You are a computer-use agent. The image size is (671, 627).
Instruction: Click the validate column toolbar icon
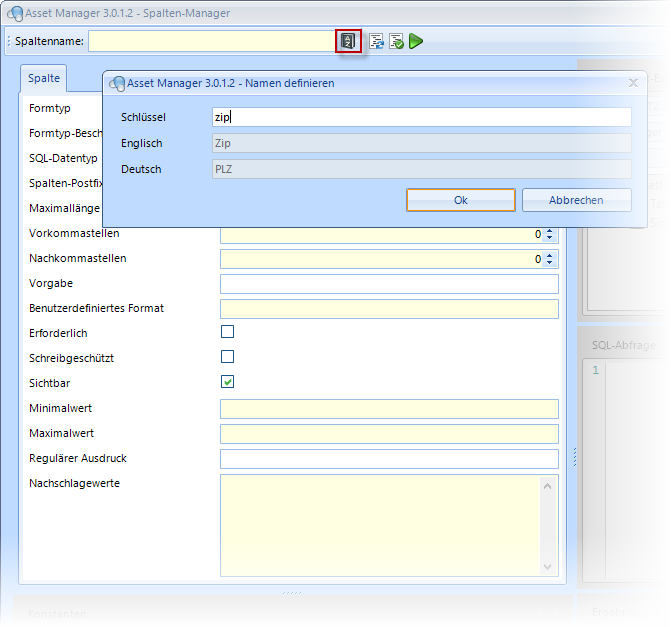click(x=396, y=42)
